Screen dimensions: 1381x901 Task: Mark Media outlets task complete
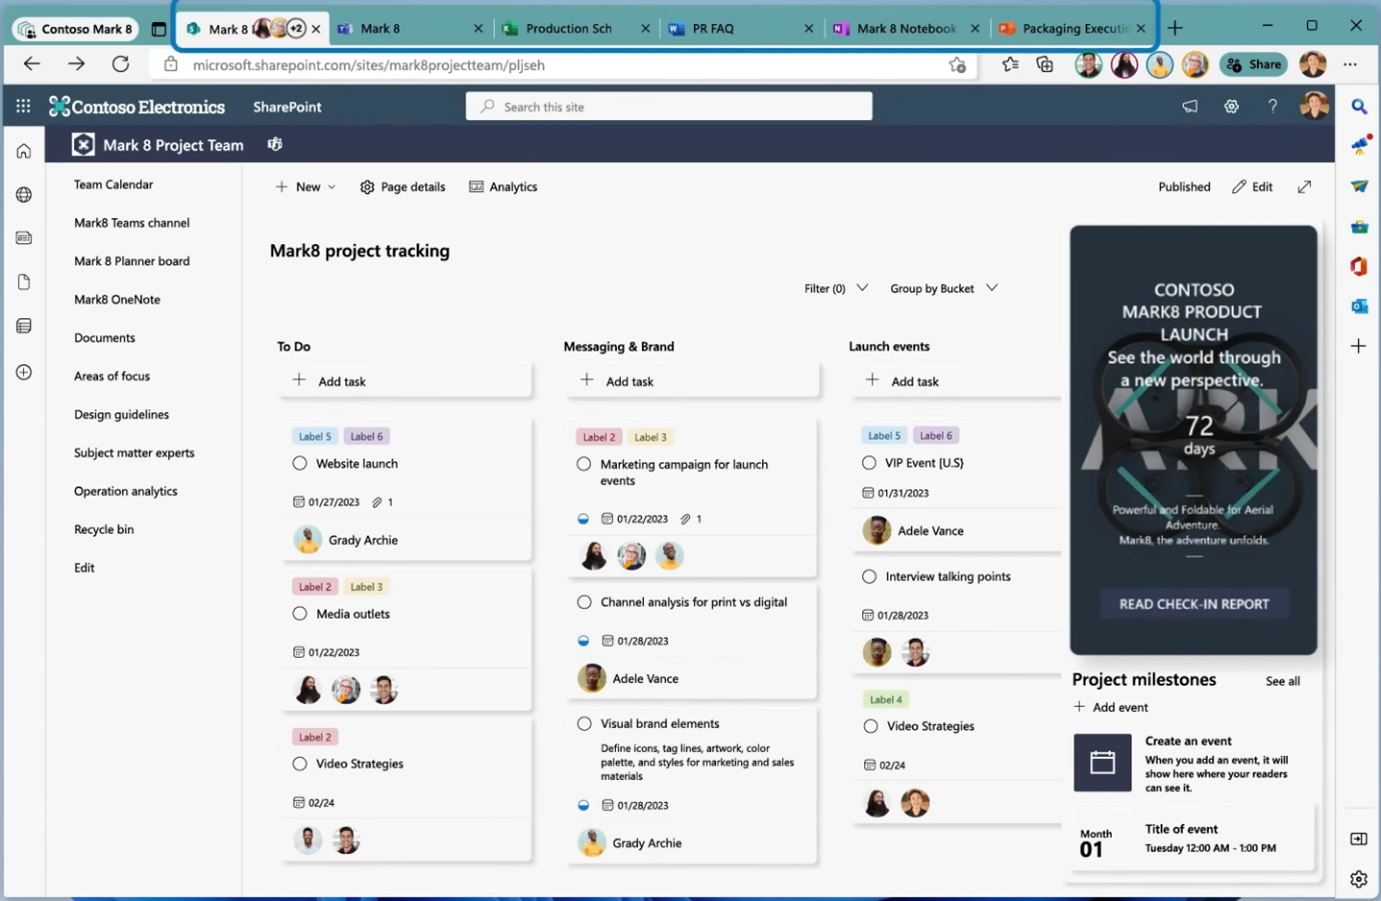click(300, 613)
